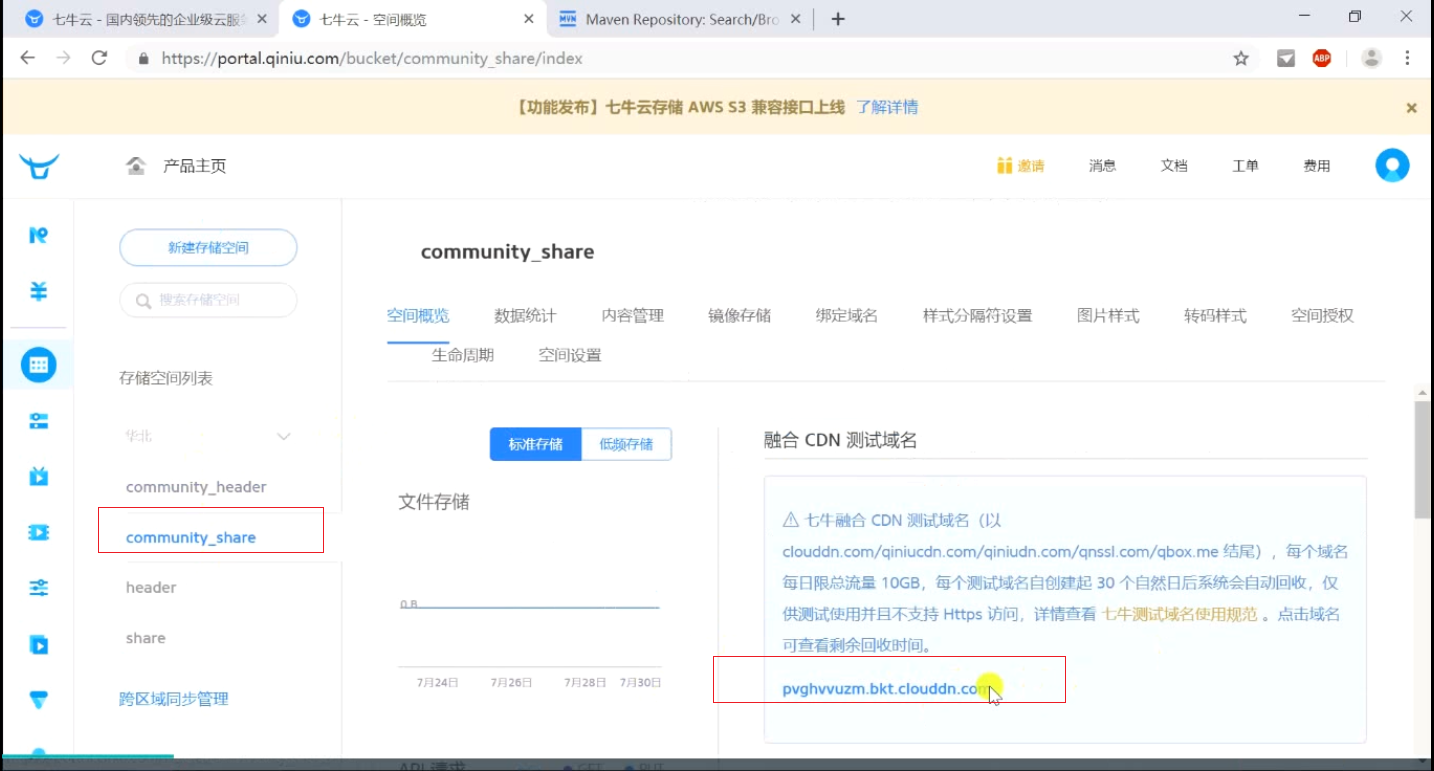The width and height of the screenshot is (1434, 771).
Task: Click the Qiniu bull logo
Action: 39,166
